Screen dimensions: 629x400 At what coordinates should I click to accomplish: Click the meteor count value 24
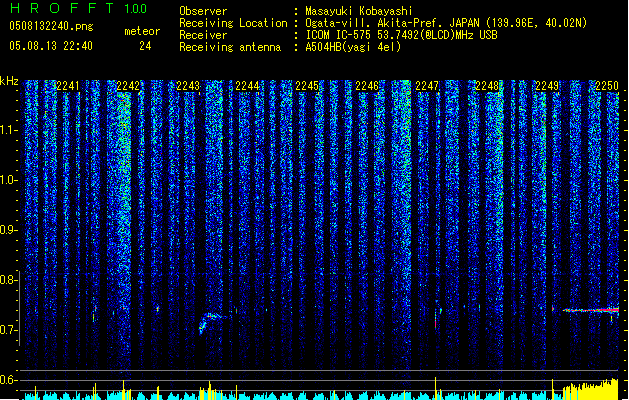coord(145,46)
